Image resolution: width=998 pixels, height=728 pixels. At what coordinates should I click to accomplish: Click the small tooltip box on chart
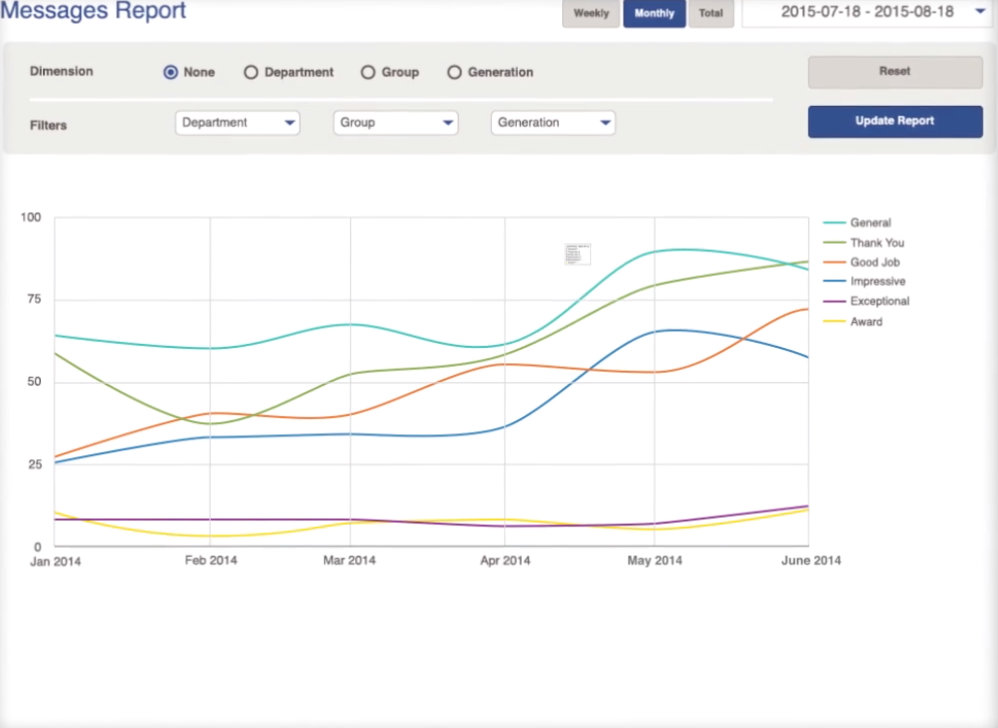[578, 254]
